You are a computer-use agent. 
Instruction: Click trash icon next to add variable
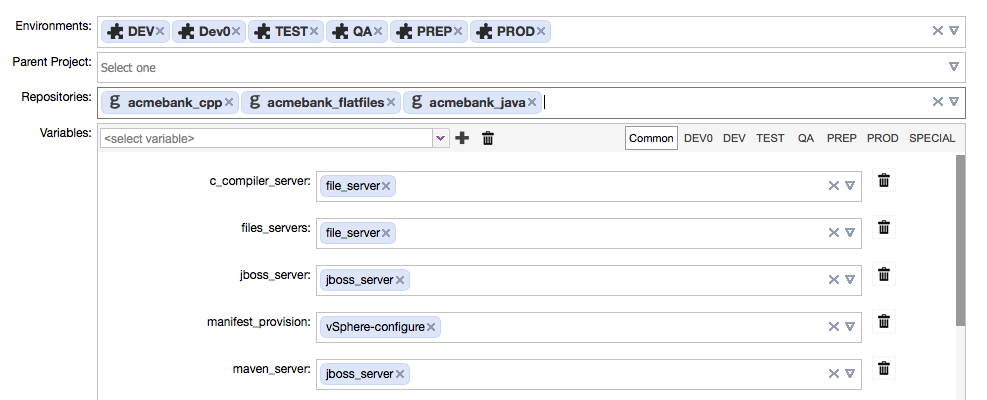coord(488,138)
